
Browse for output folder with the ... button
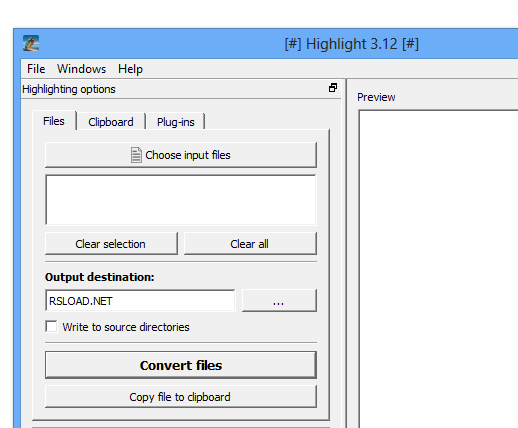pos(279,301)
